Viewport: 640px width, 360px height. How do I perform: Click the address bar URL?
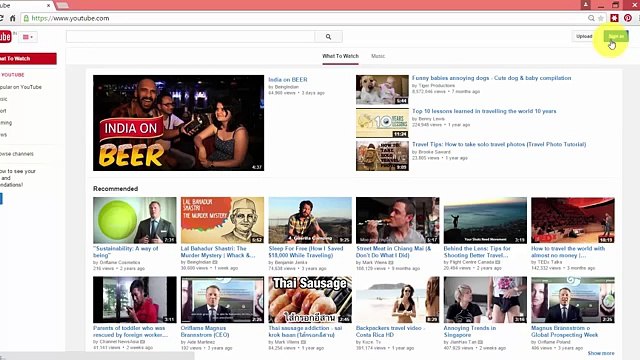[x=70, y=18]
